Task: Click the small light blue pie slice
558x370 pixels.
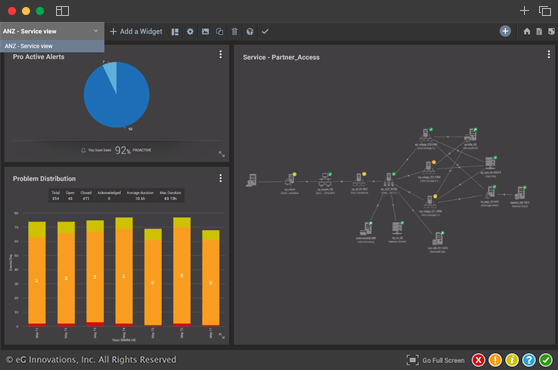Action: coord(112,73)
